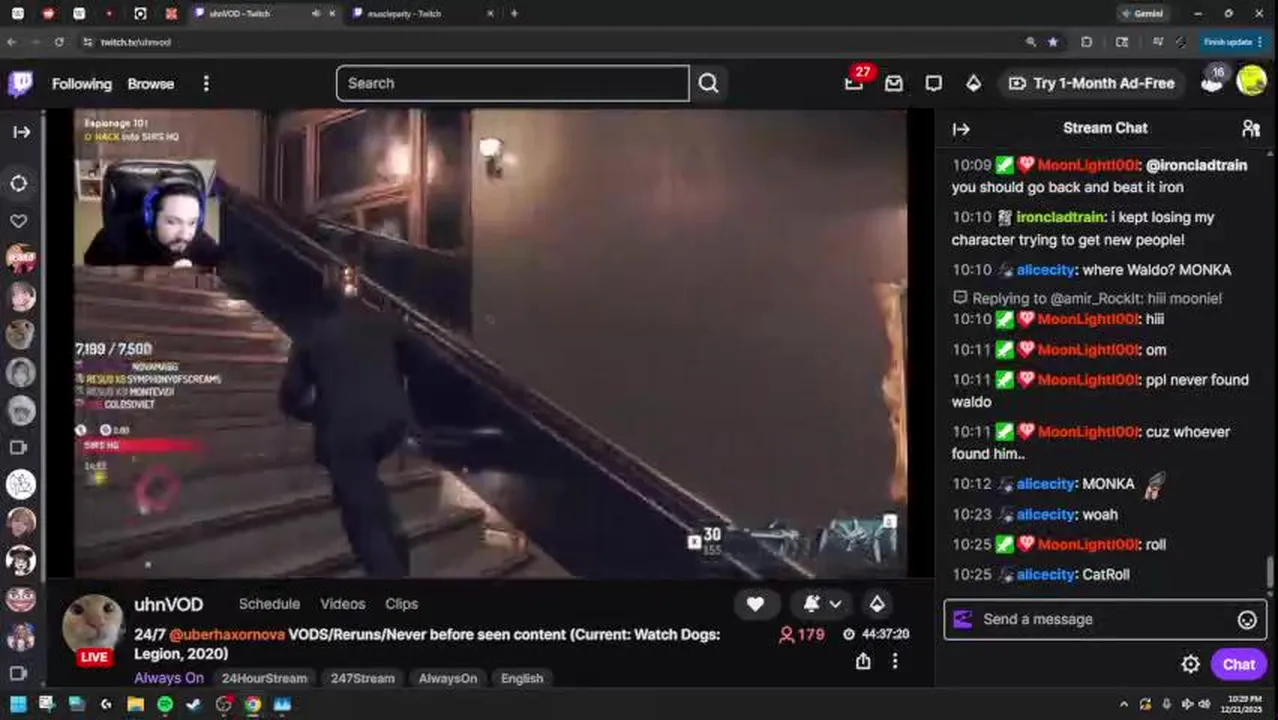Send message with the Chat button
Viewport: 1278px width, 720px height.
click(1238, 665)
